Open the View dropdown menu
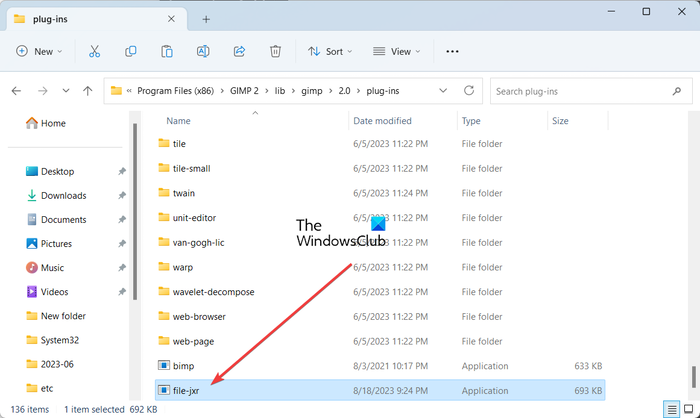 click(397, 51)
